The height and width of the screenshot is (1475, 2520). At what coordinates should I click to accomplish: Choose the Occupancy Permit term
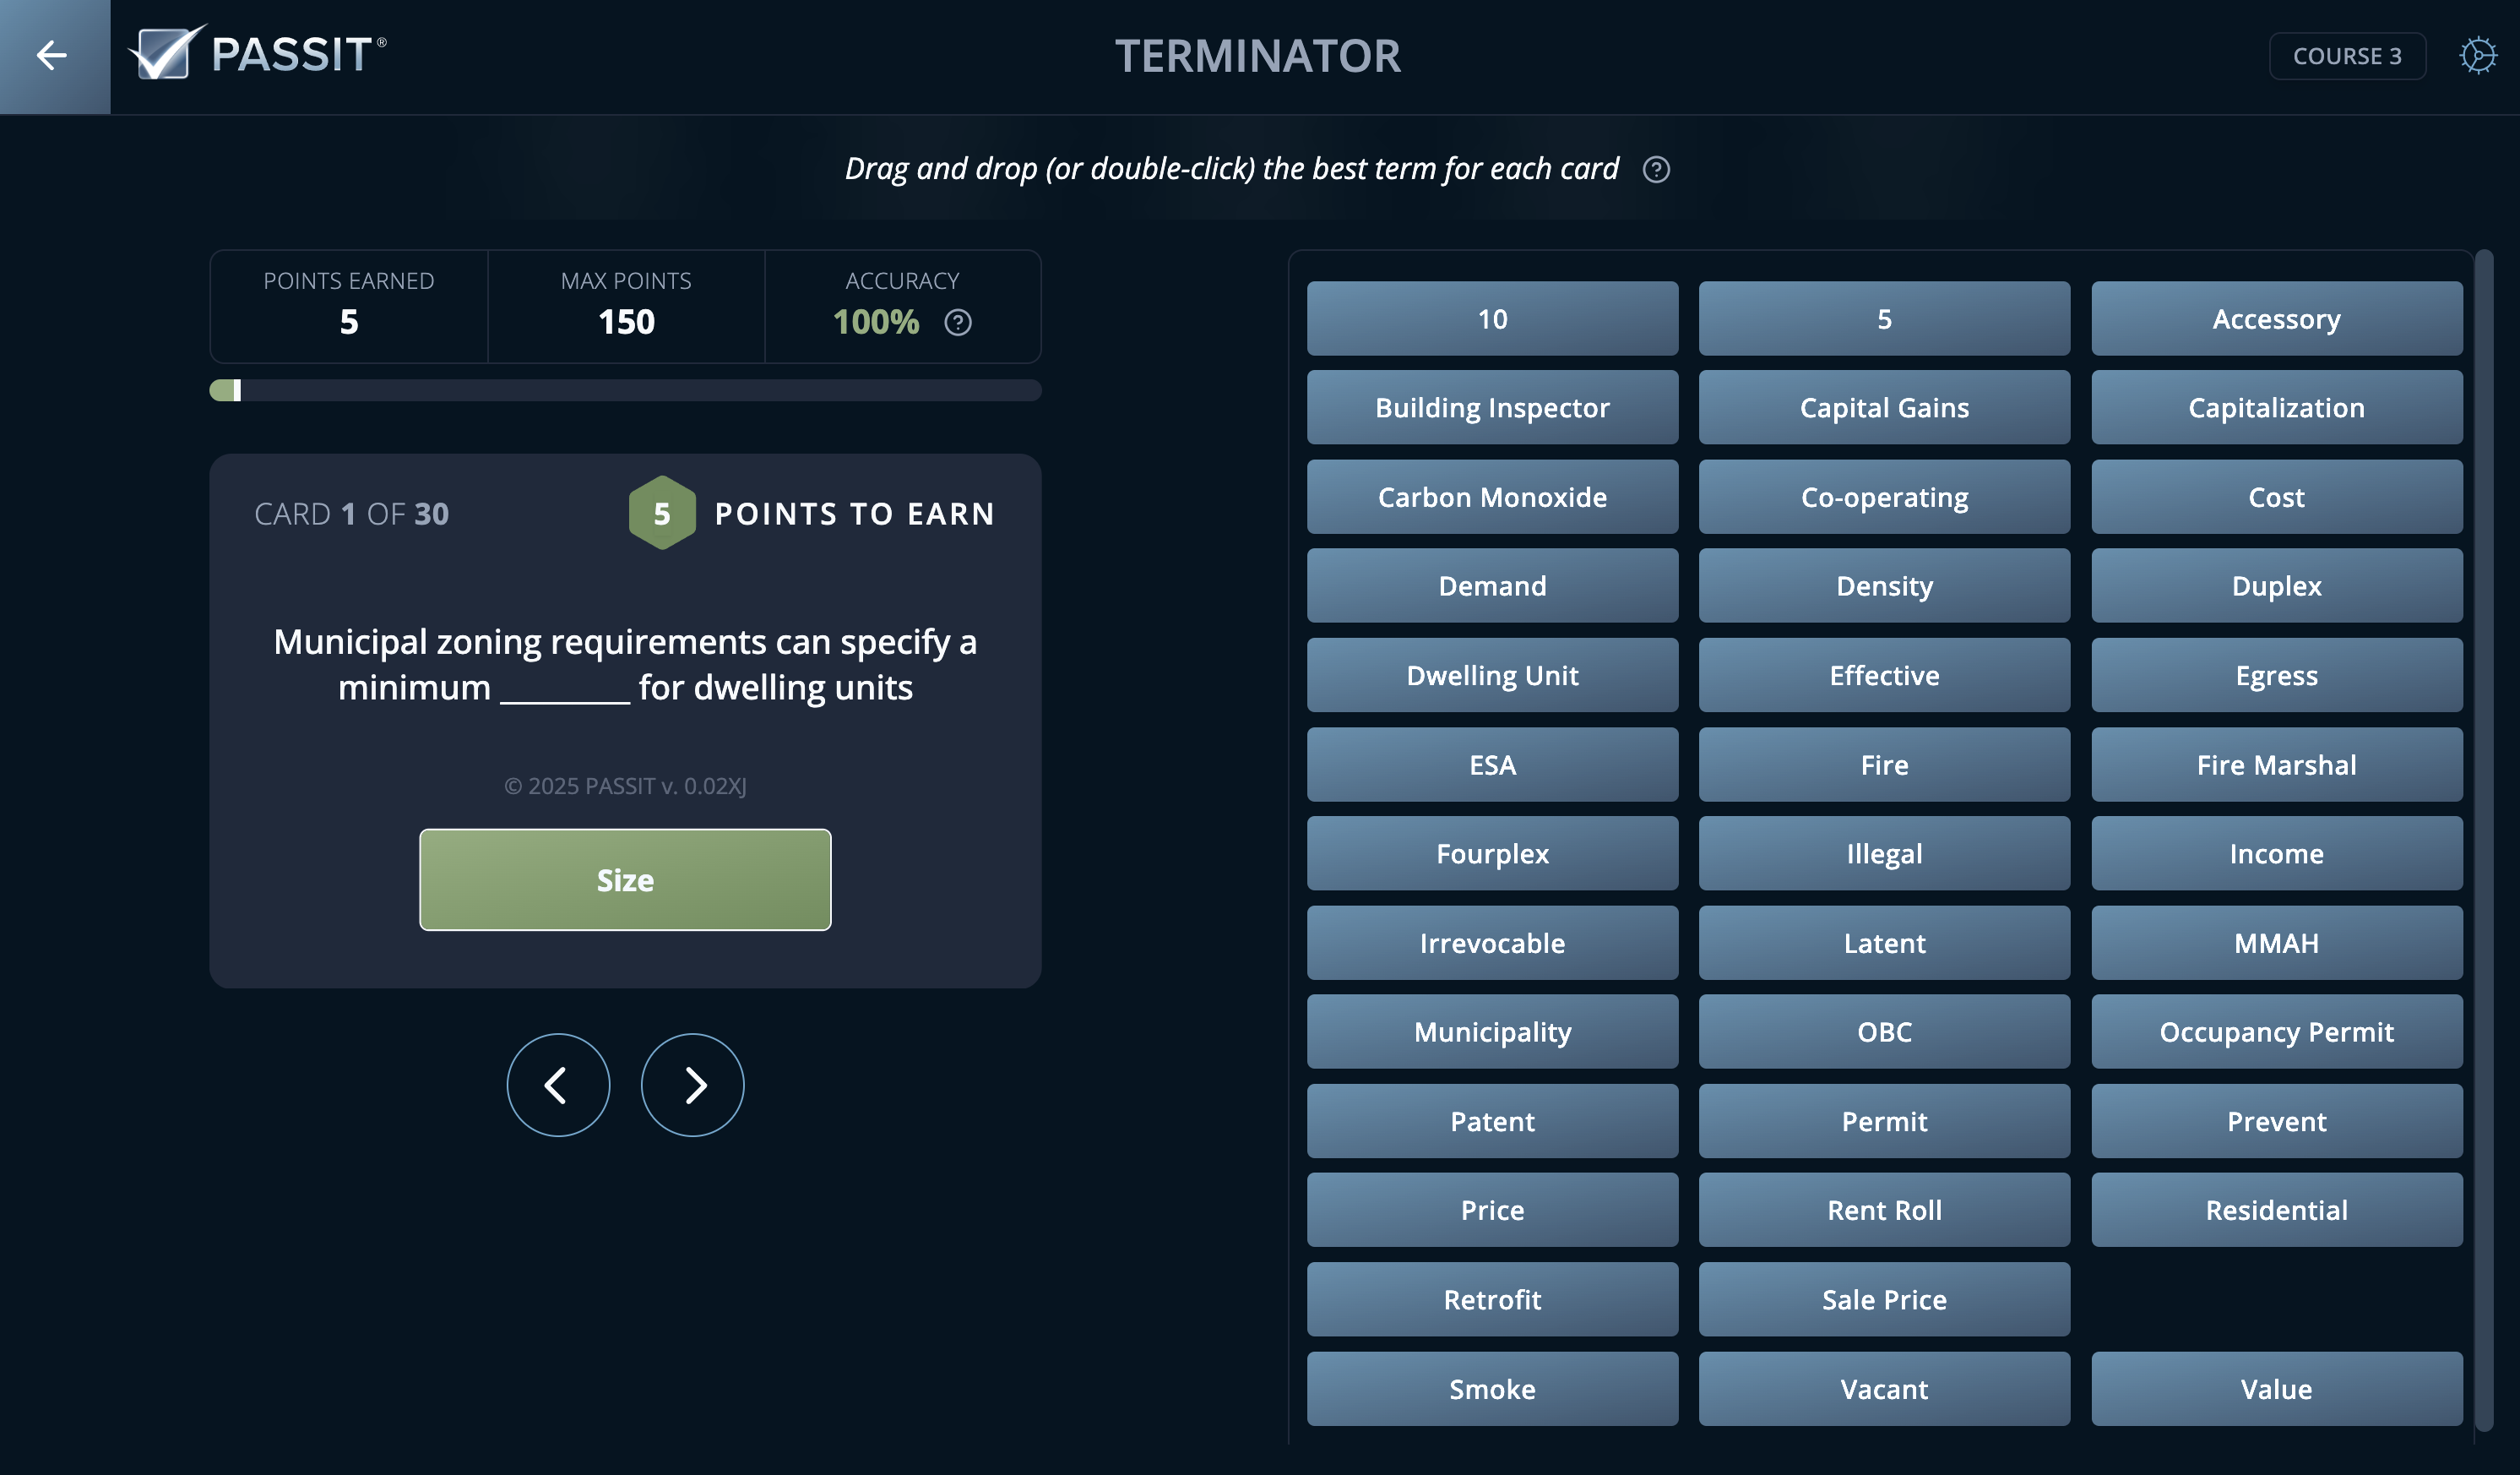pos(2276,1032)
